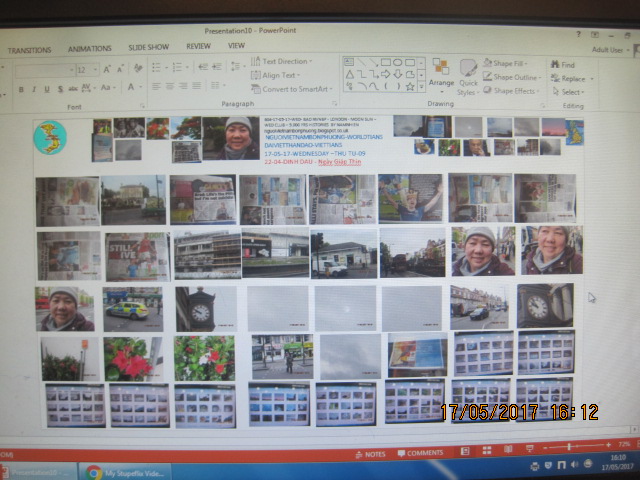Select the Rectangle shape
This screenshot has height=480, width=640.
click(386, 62)
